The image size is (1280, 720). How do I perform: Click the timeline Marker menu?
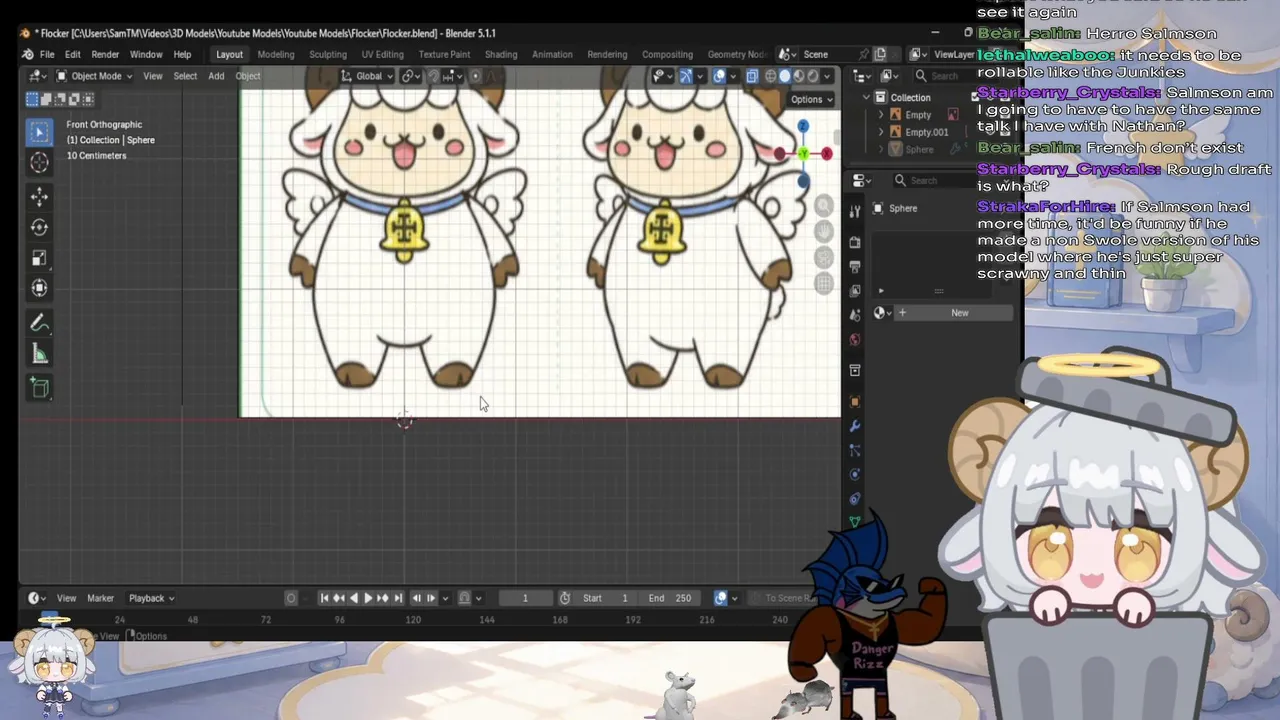(x=100, y=598)
